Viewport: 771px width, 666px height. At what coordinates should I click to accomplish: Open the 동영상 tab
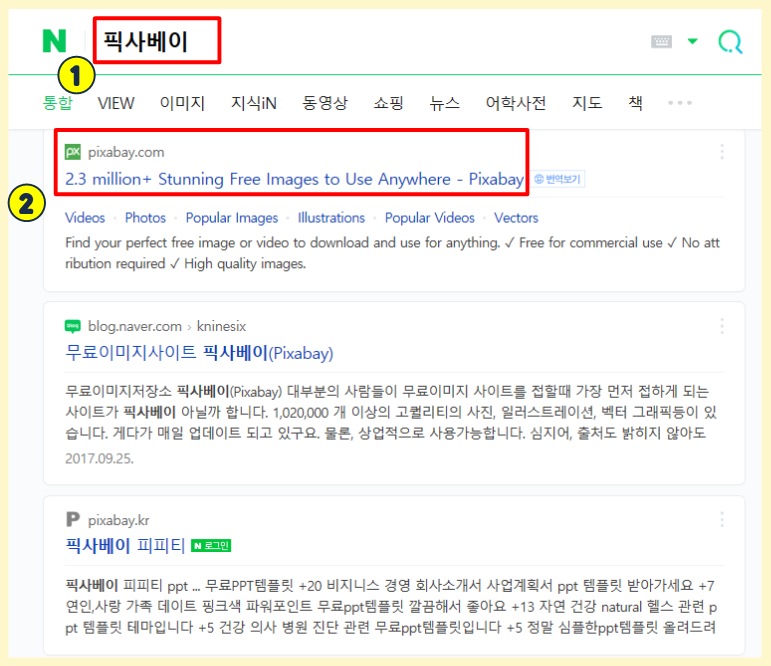(325, 103)
